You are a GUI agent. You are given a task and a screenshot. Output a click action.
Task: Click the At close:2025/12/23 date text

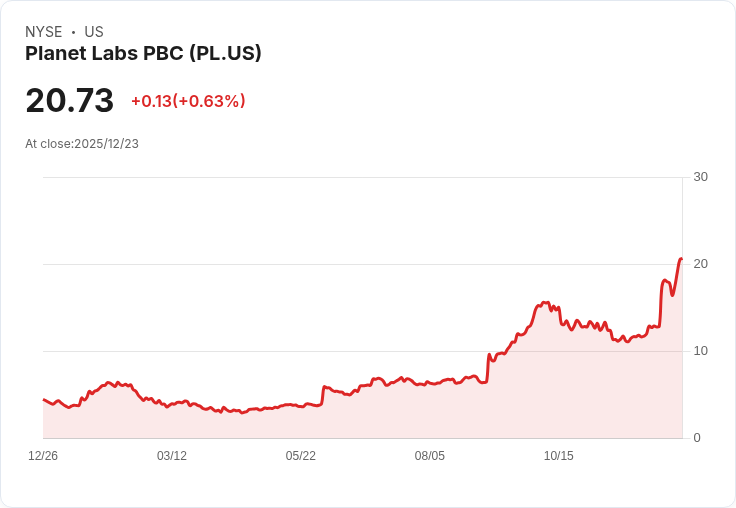click(x=82, y=144)
